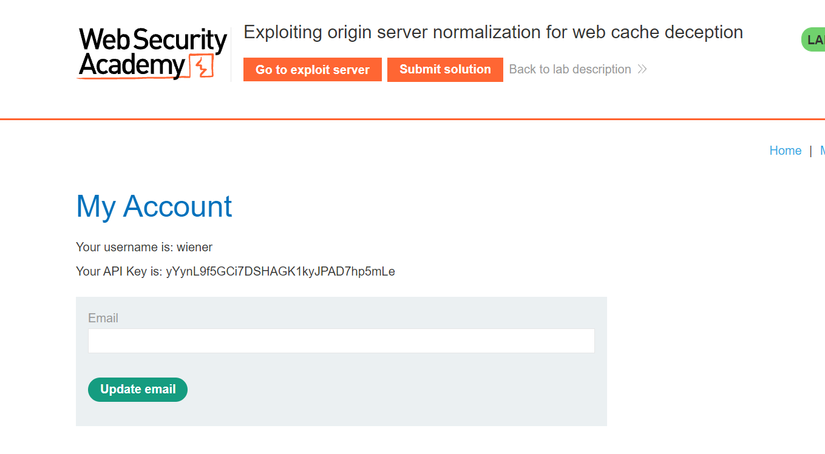This screenshot has height=454, width=825.
Task: Open the Go to exploit server button
Action: click(313, 69)
